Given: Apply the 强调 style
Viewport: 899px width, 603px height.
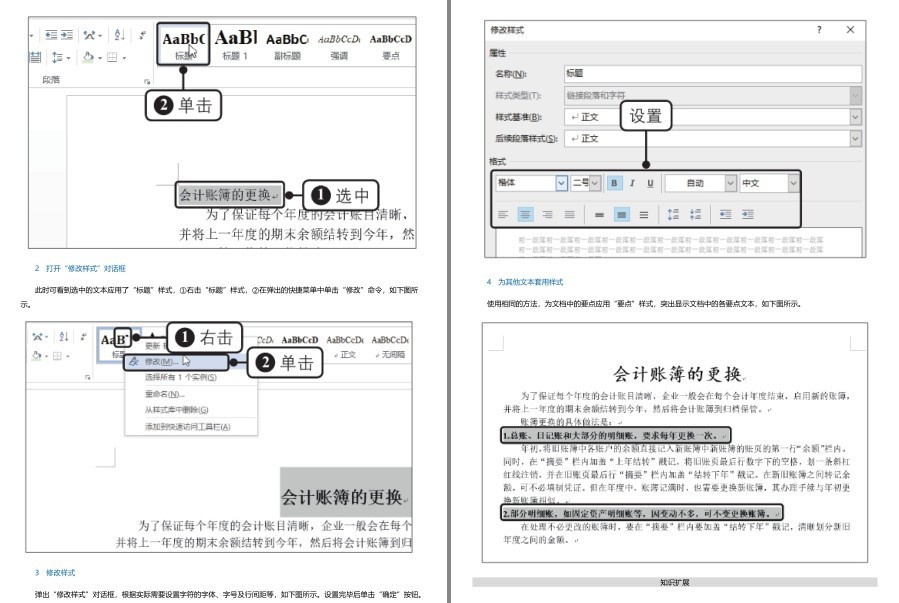Looking at the screenshot, I should [x=339, y=45].
